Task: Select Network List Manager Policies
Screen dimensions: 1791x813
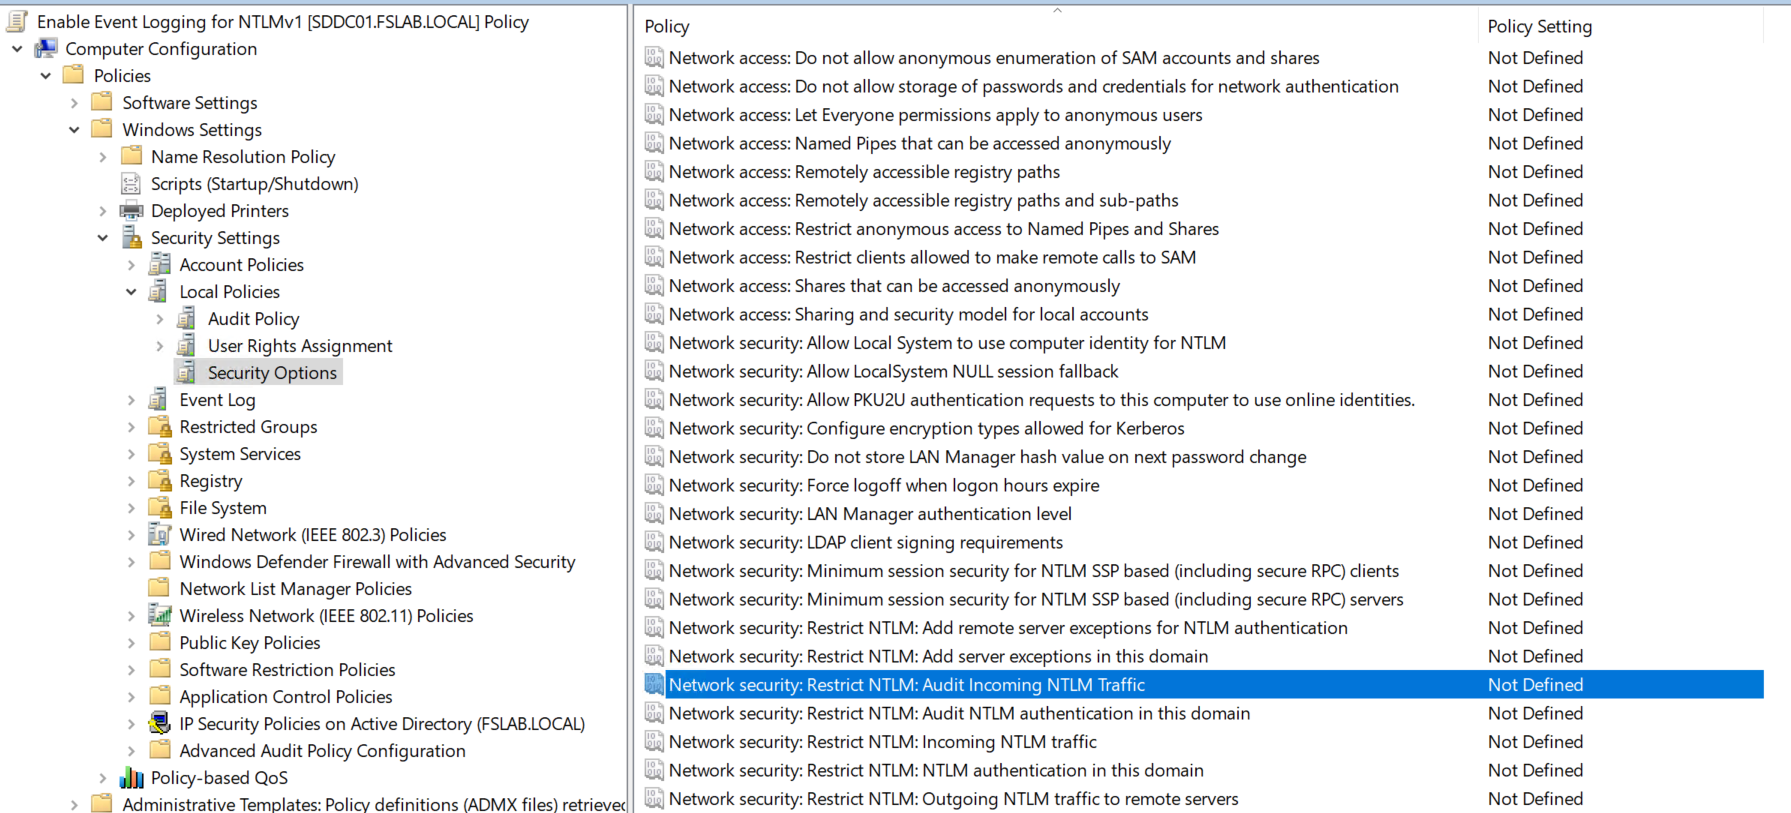Action: click(x=295, y=588)
